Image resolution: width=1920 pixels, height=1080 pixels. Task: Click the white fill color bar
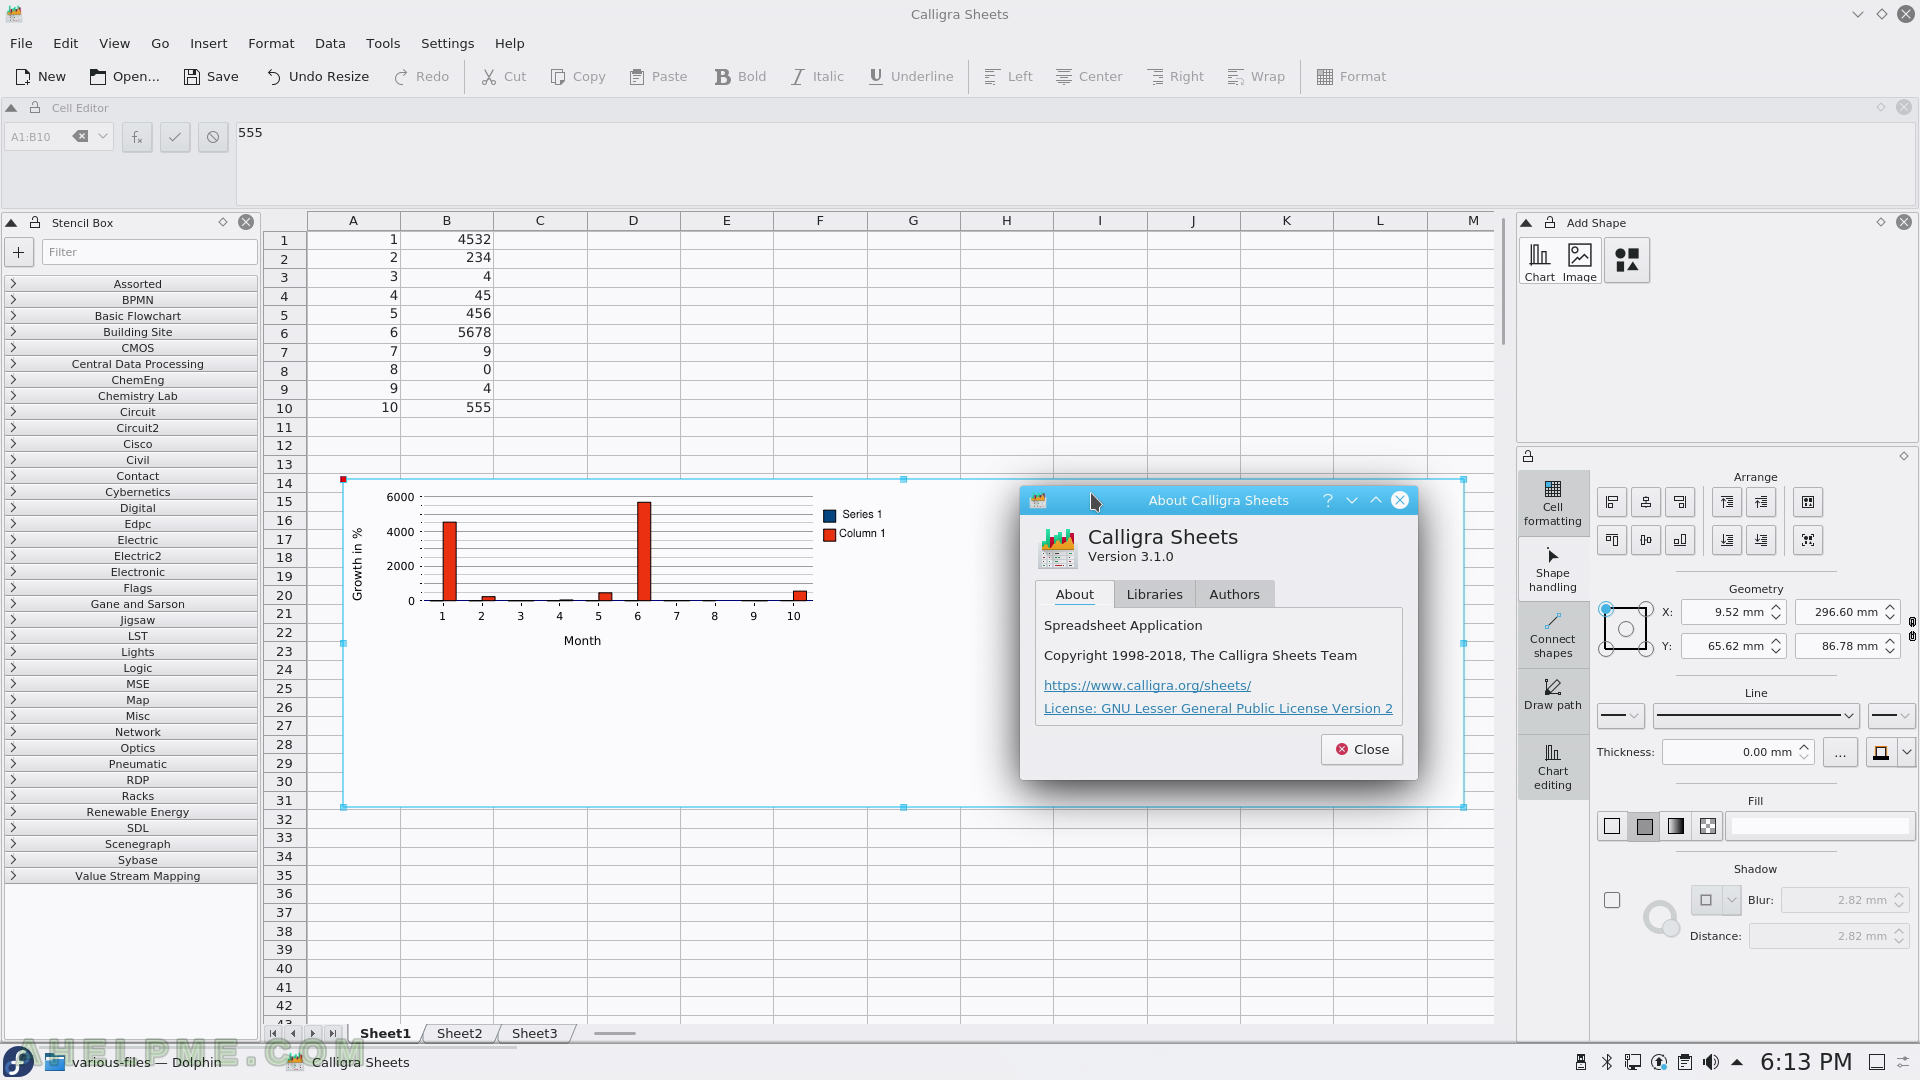(1820, 826)
